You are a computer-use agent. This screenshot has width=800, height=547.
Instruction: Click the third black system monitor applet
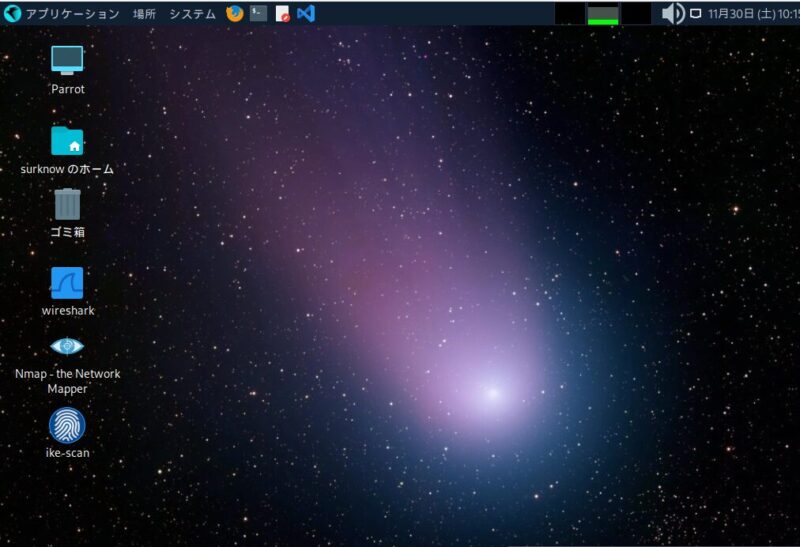636,14
